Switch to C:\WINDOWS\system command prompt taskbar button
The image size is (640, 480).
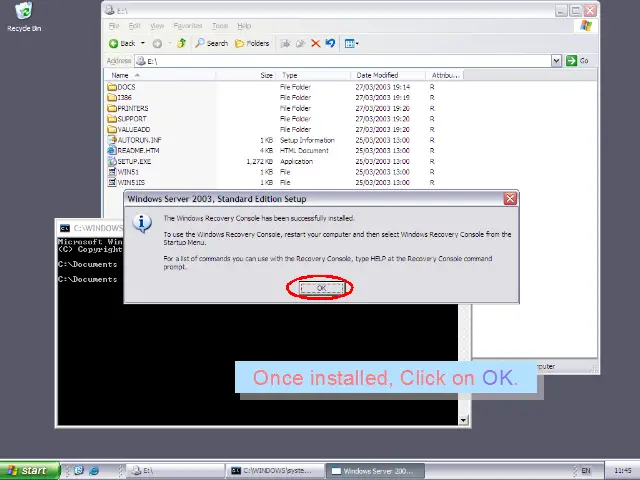[x=275, y=471]
